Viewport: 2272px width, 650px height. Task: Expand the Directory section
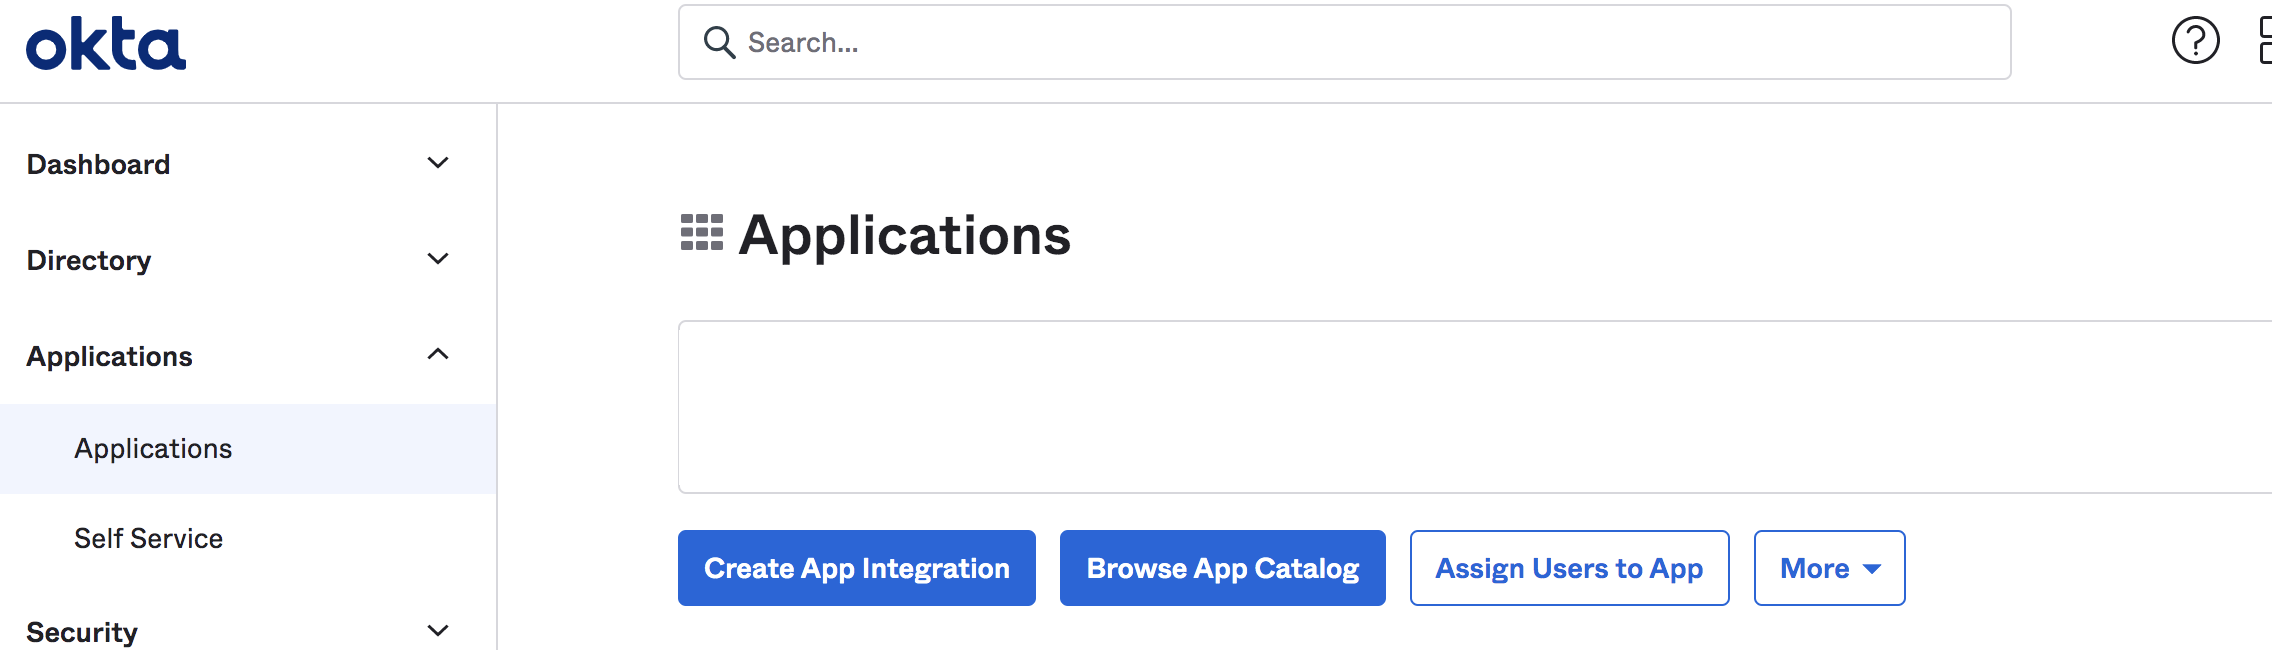click(x=437, y=258)
